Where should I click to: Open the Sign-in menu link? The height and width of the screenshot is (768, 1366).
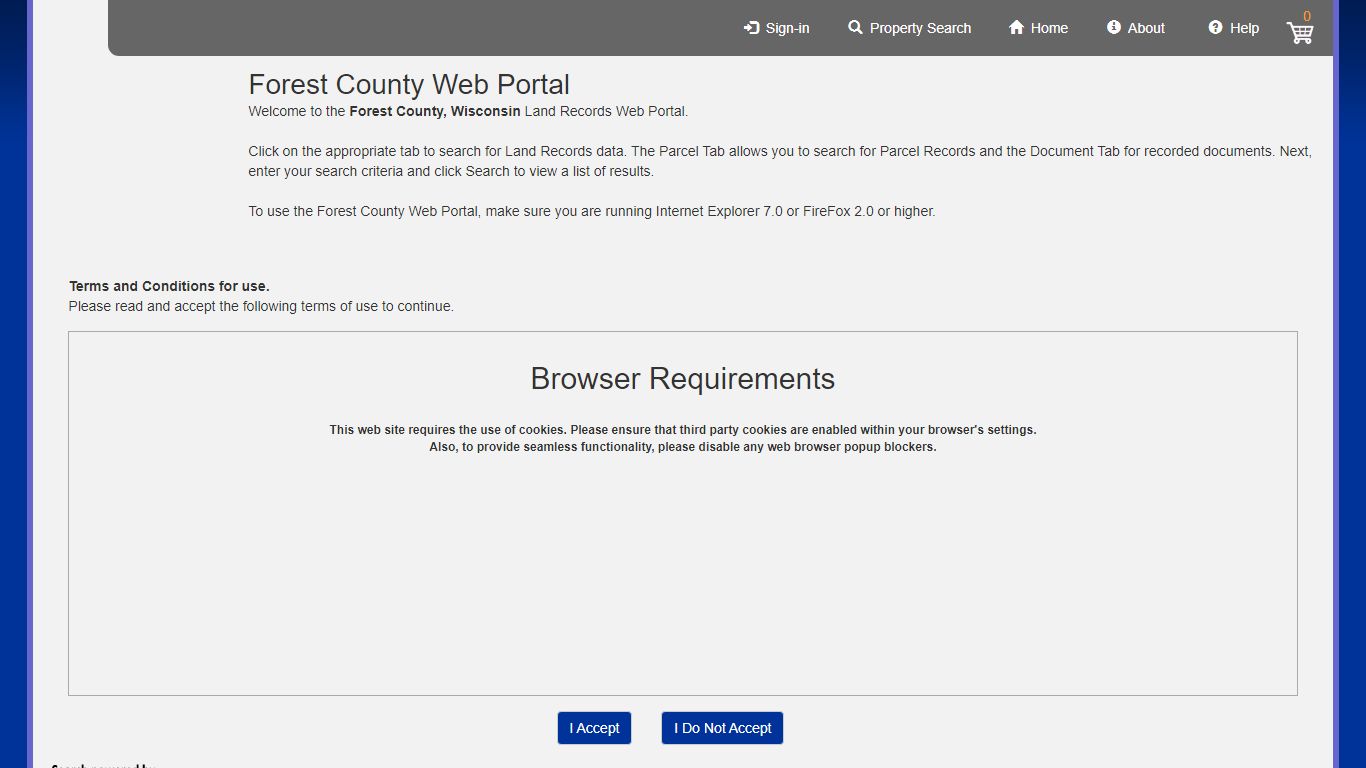click(777, 28)
